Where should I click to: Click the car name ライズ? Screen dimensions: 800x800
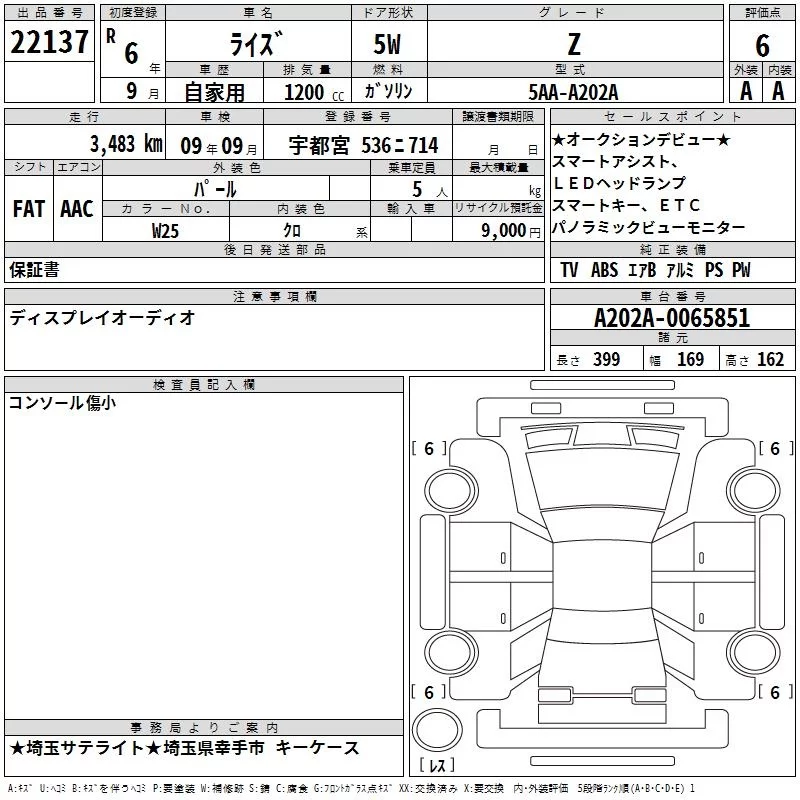point(258,44)
